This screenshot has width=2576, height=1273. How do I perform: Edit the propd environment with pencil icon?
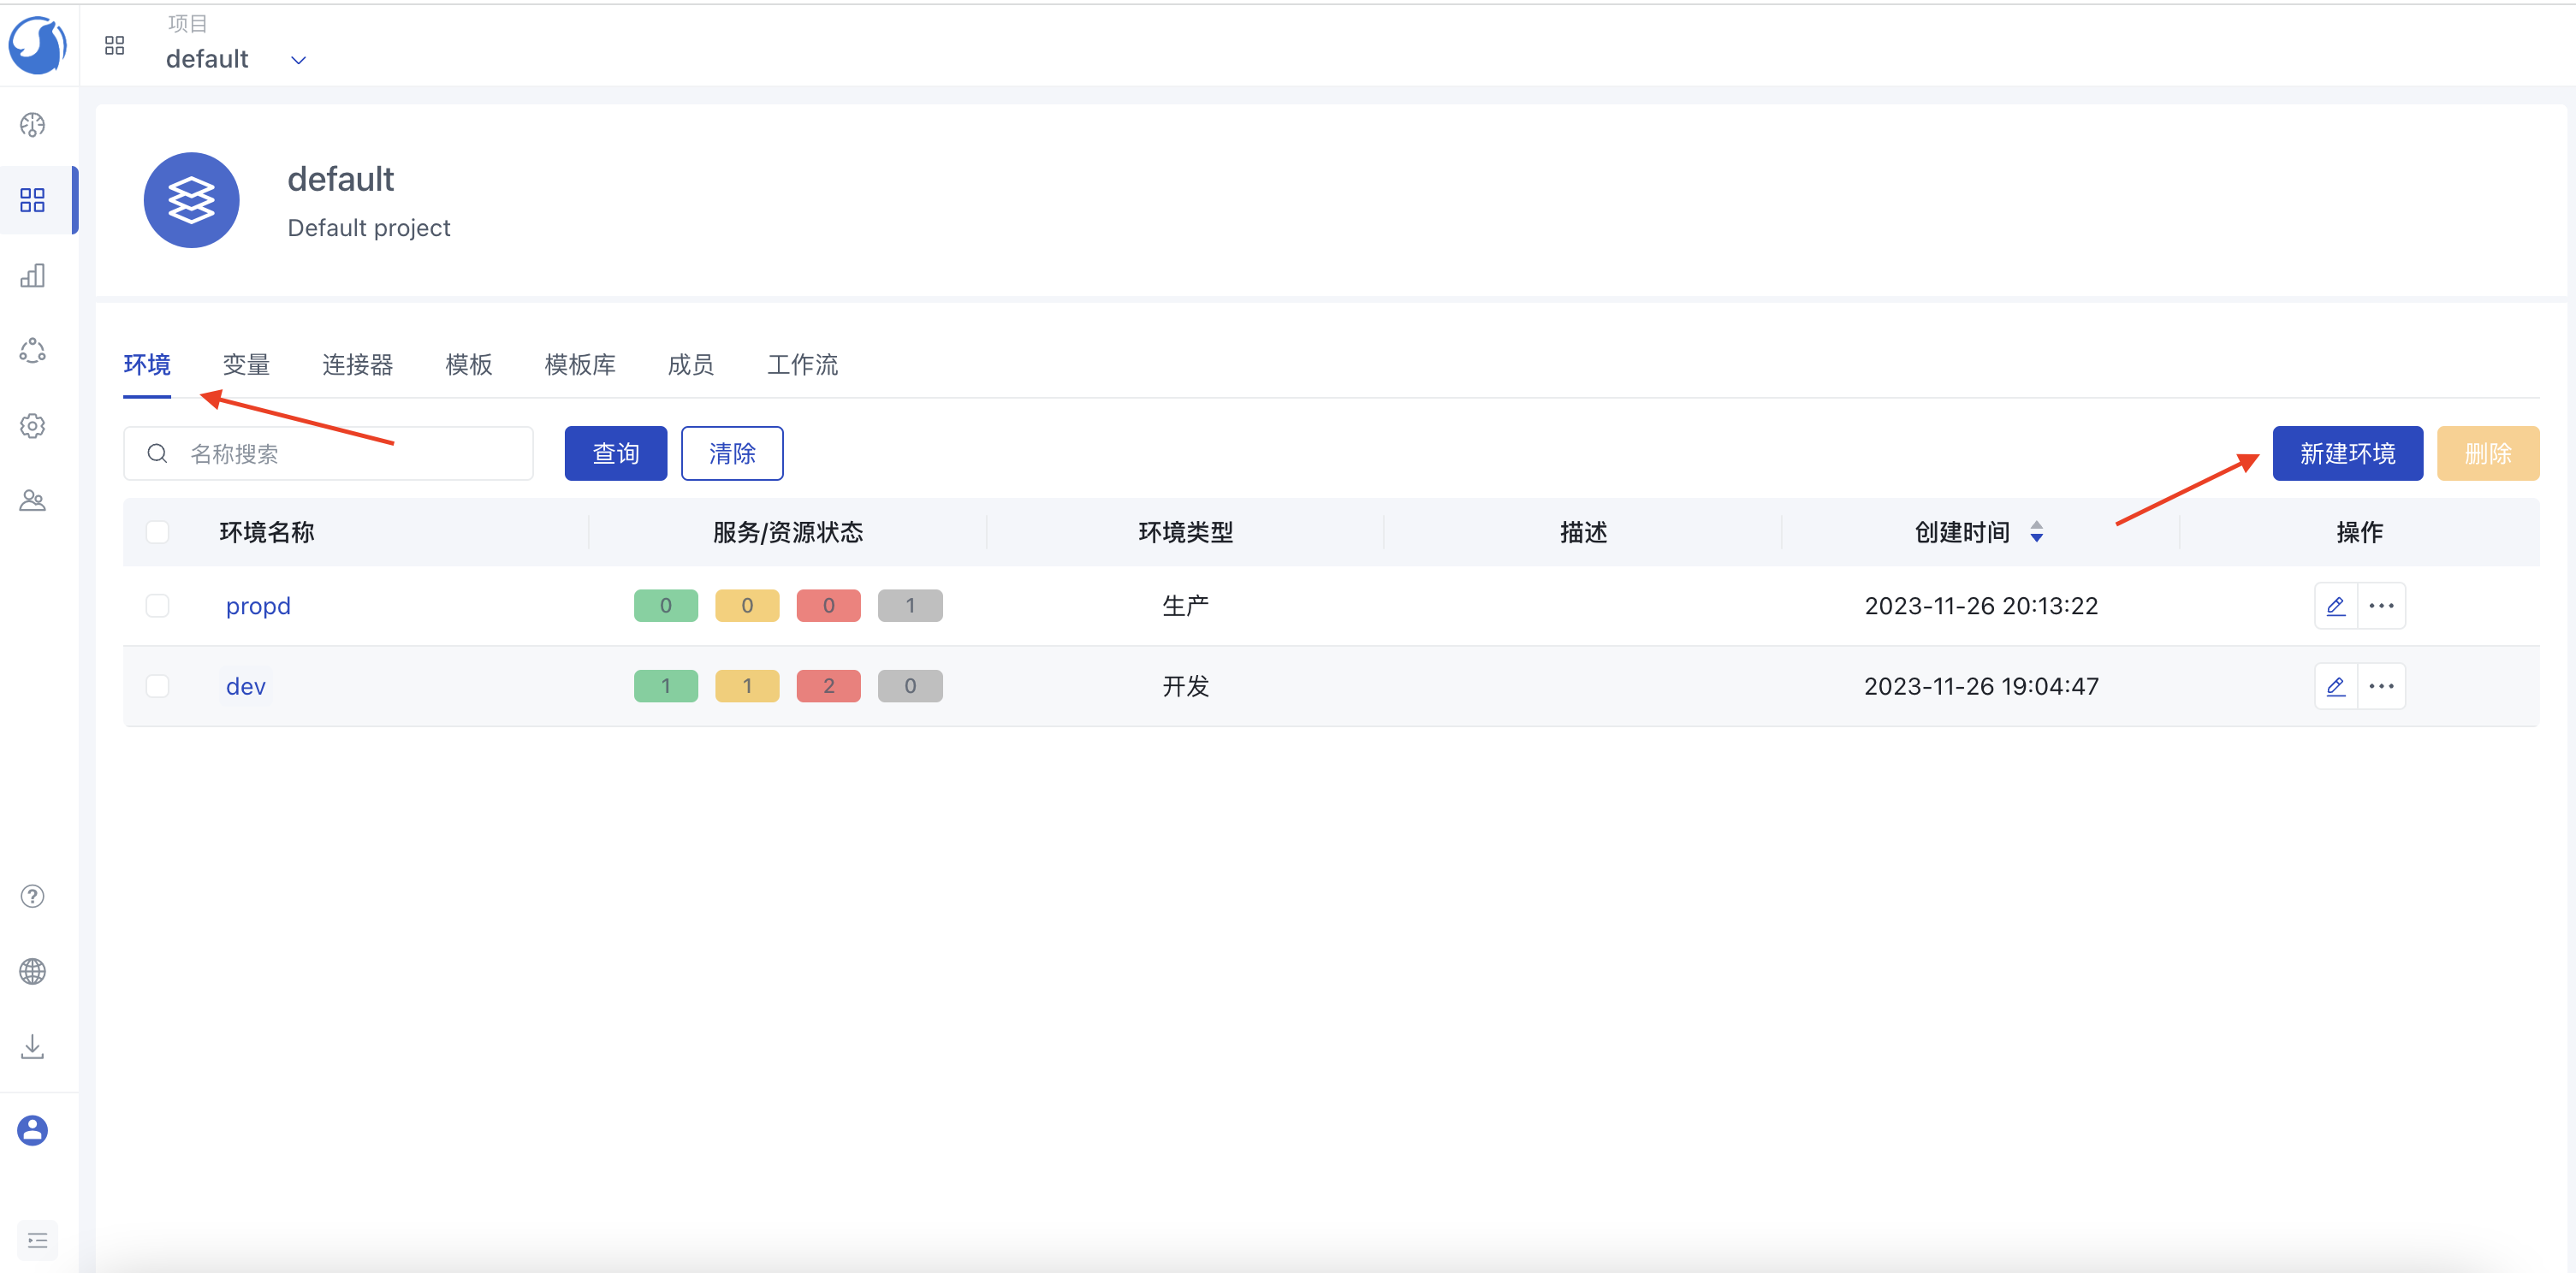pos(2336,606)
